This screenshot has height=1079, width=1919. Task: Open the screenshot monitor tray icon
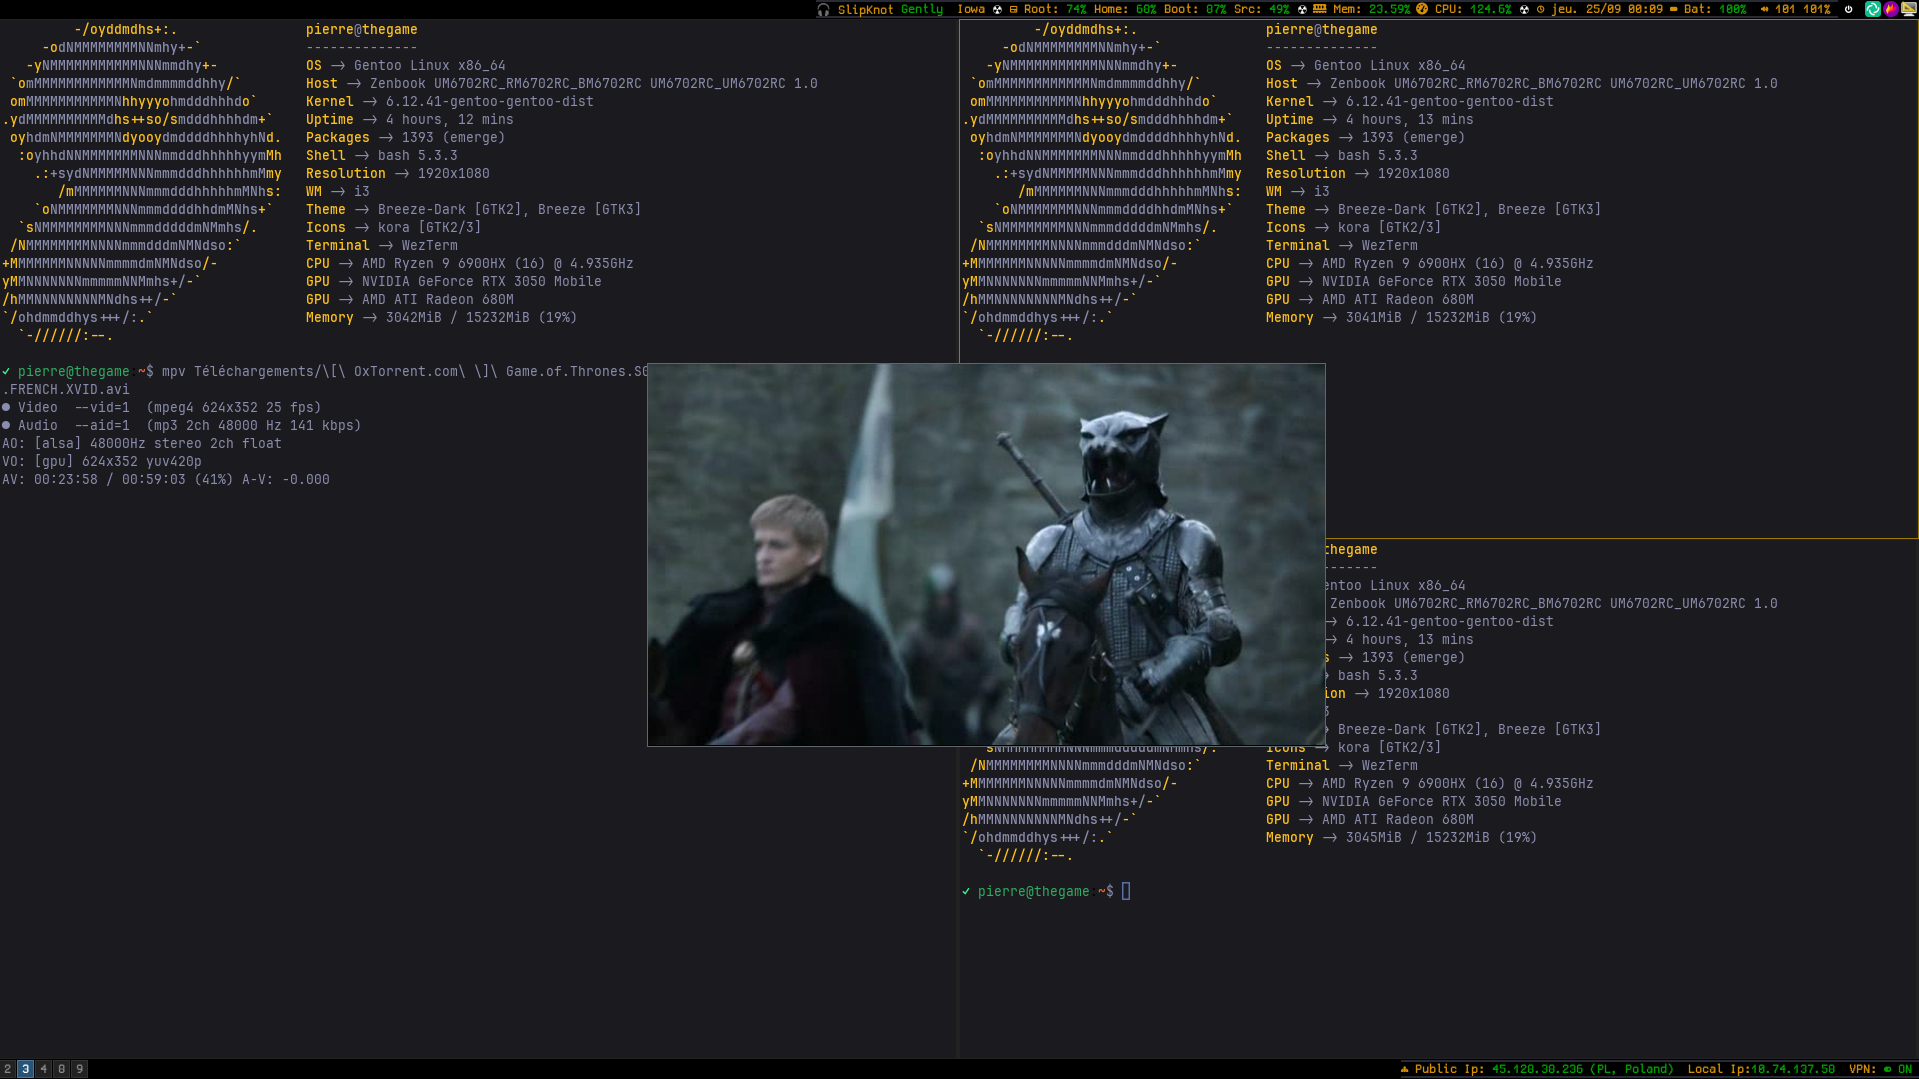tap(1910, 9)
